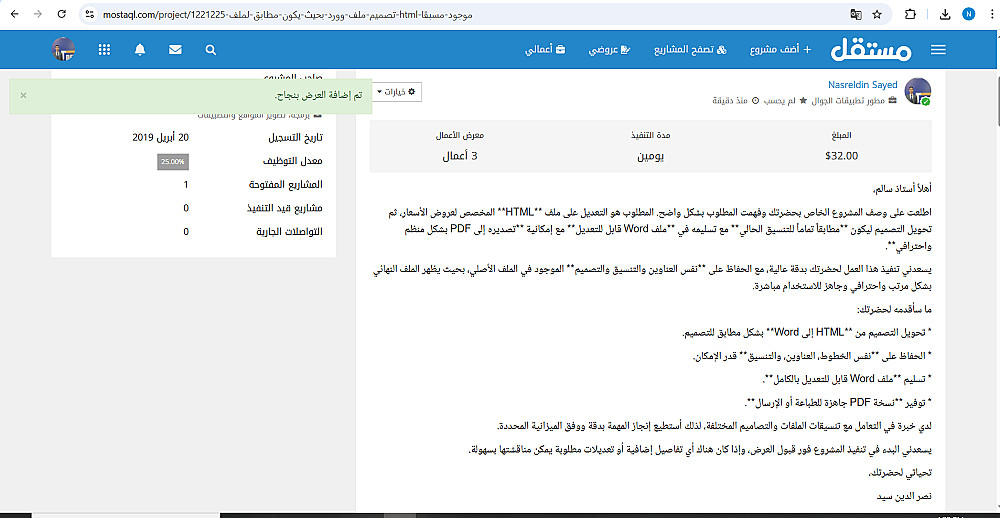Click تاريخ التسجيل label
The height and width of the screenshot is (518, 1000).
(x=295, y=137)
